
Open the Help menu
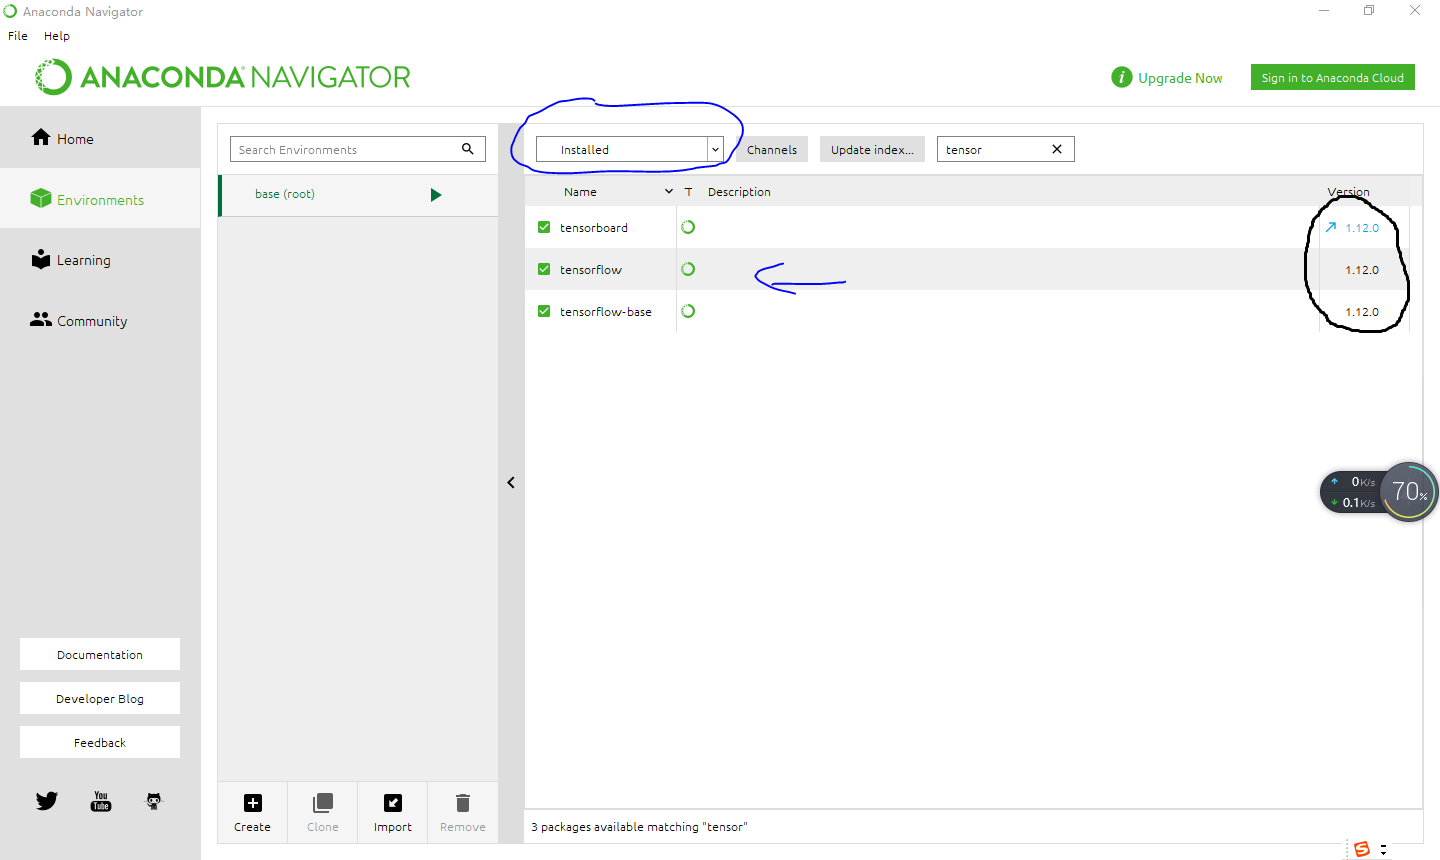click(57, 35)
